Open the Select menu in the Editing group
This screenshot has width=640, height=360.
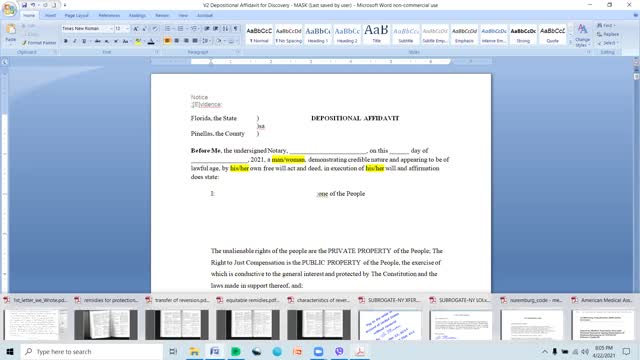607,43
